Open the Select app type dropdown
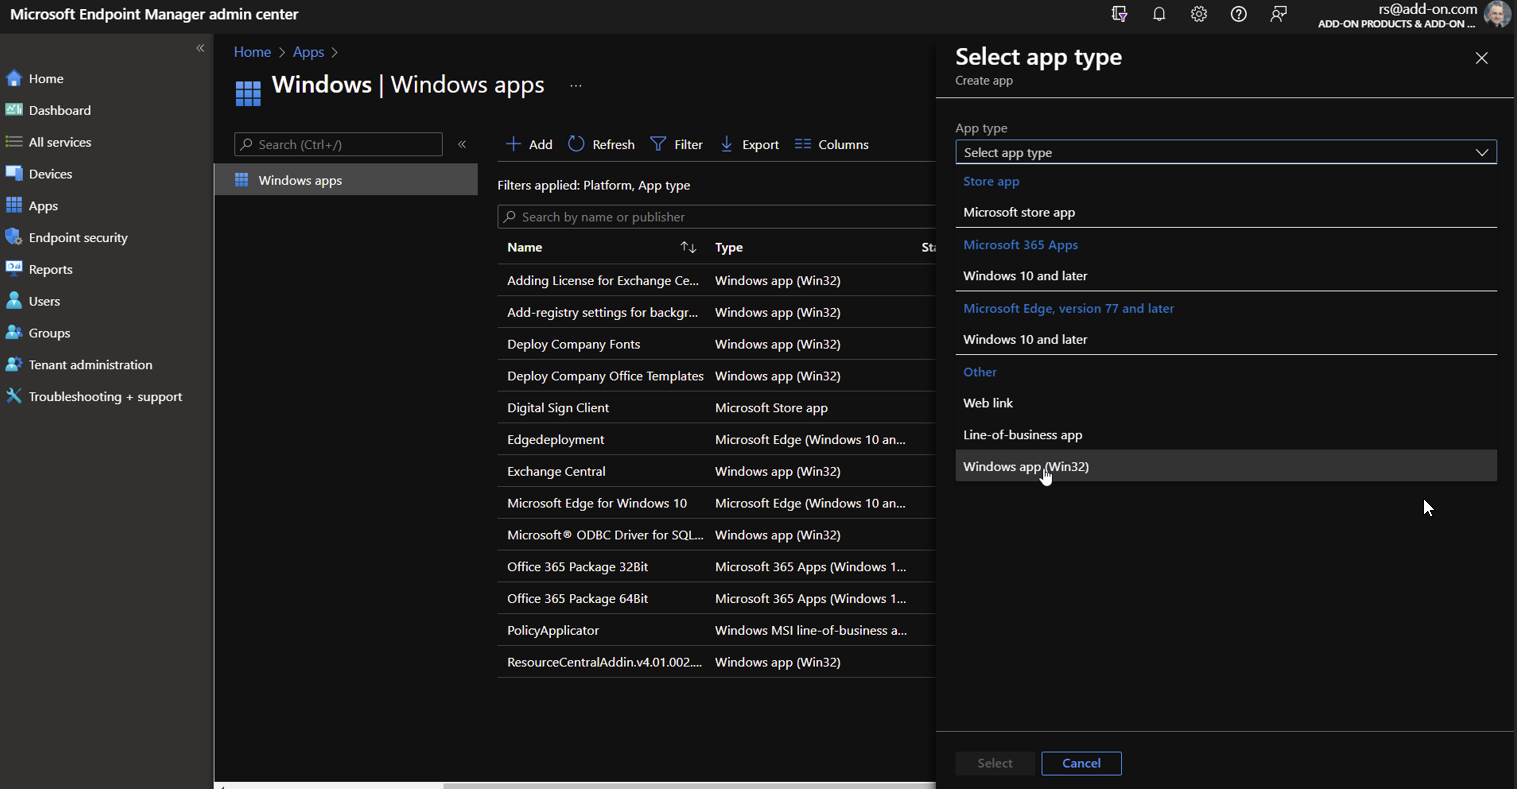Image resolution: width=1517 pixels, height=789 pixels. pyautogui.click(x=1226, y=152)
